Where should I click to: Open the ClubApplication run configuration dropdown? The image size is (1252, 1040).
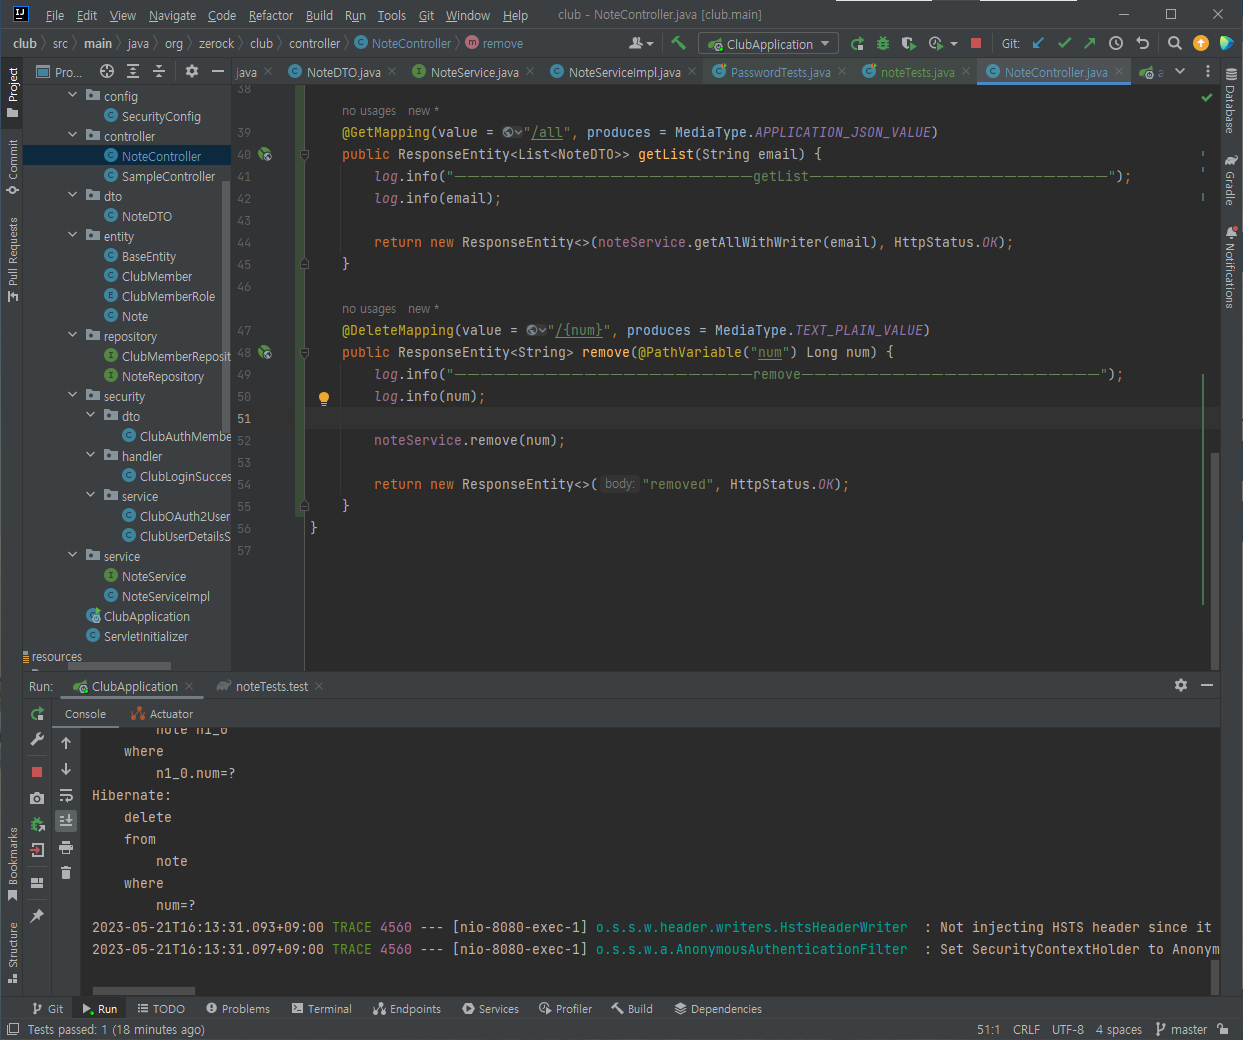pyautogui.click(x=768, y=44)
